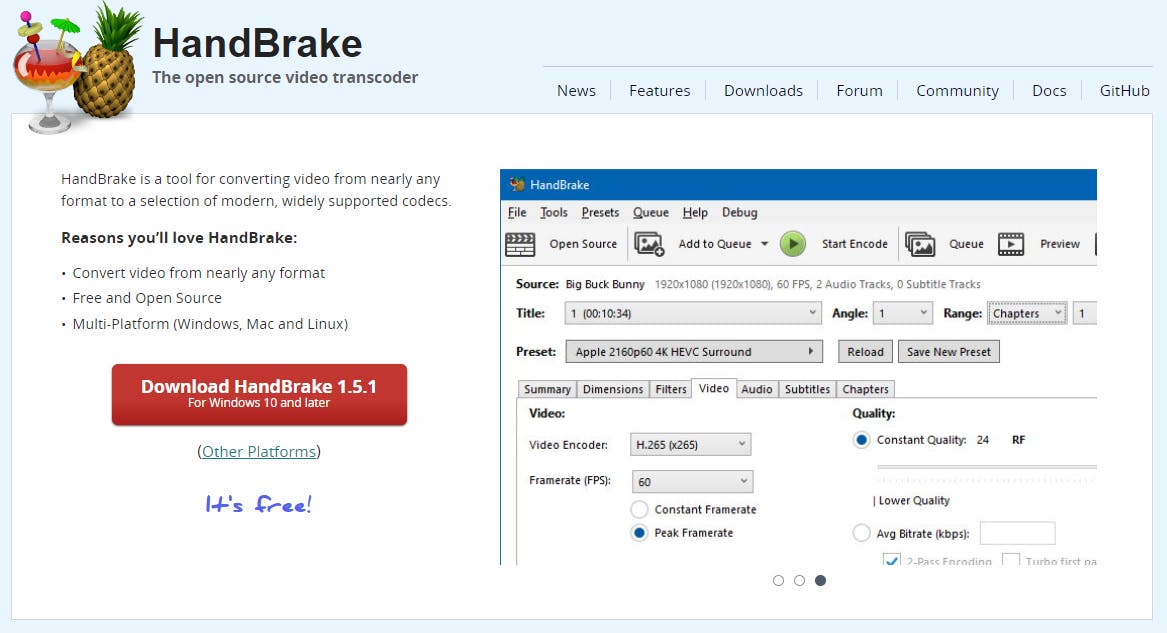Open the Other Platforms link
Image resolution: width=1167 pixels, height=633 pixels.
[x=259, y=452]
